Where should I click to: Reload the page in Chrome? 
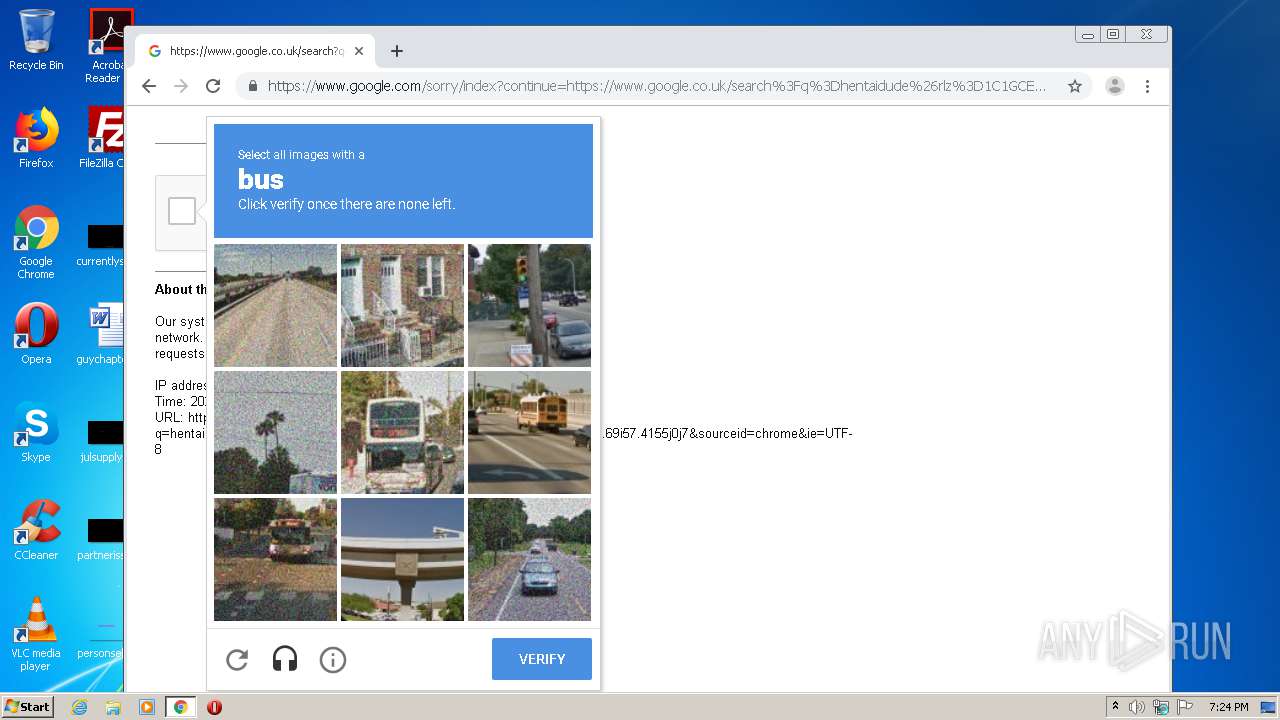click(213, 86)
